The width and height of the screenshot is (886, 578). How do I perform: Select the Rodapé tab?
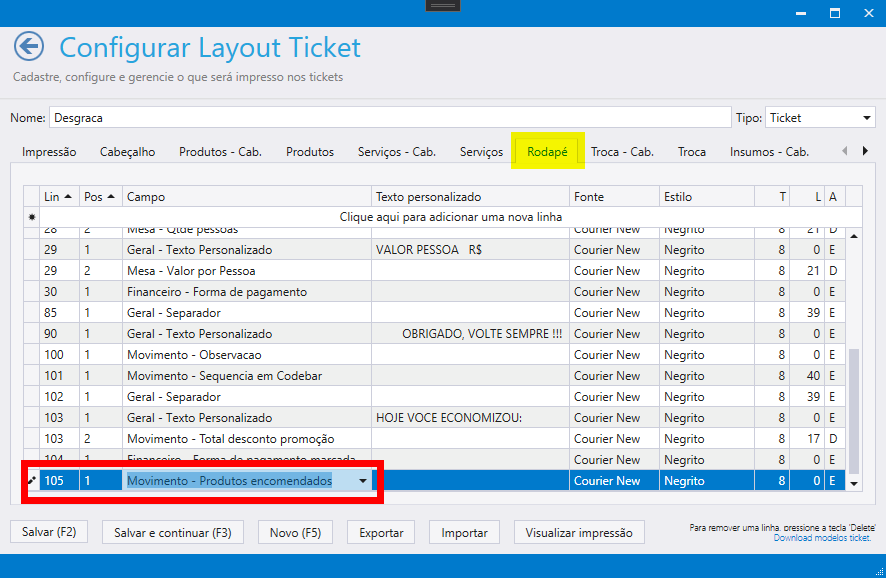coord(547,152)
